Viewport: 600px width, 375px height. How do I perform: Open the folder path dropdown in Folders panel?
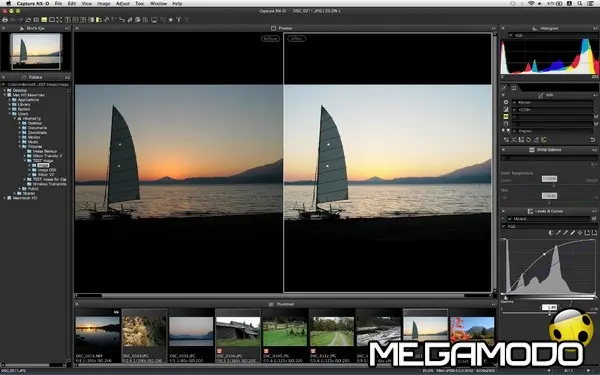35,84
